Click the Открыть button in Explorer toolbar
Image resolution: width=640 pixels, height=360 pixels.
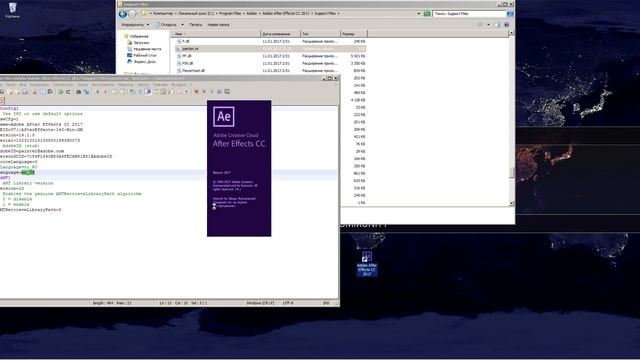[166, 25]
